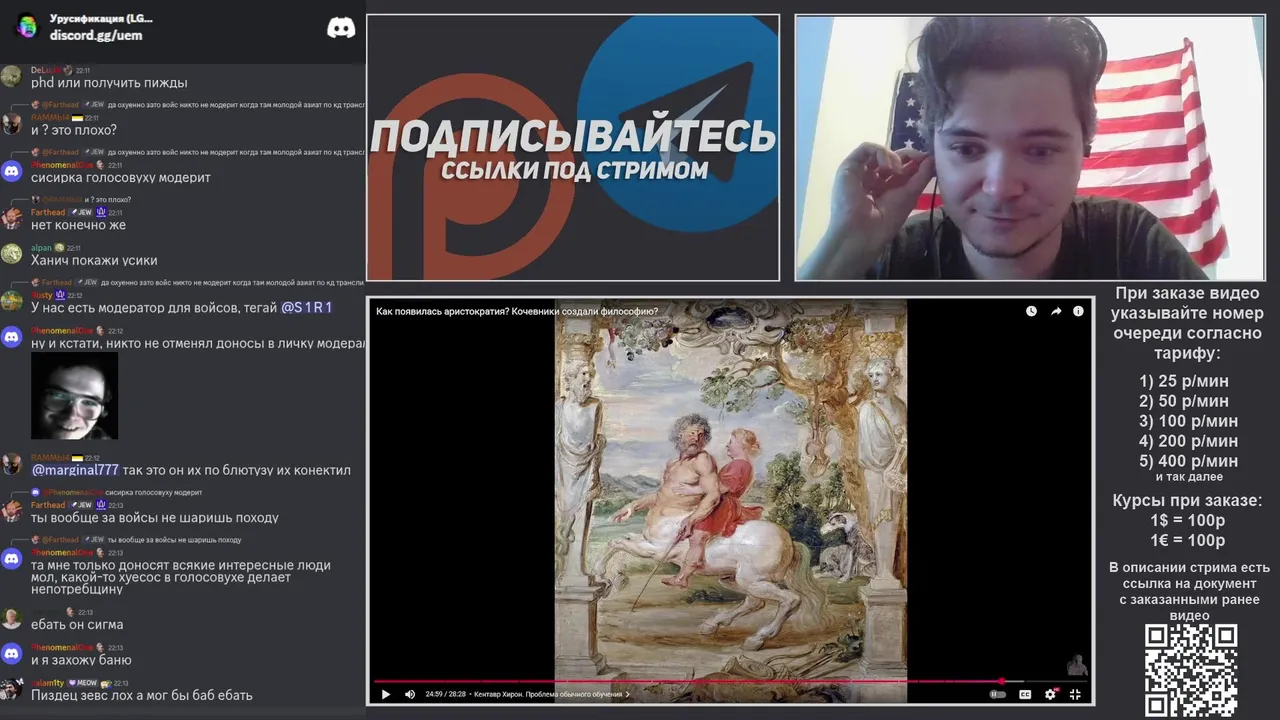The image size is (1280, 720).
Task: Follow the discord.gg/uem invite text
Action: pyautogui.click(x=96, y=35)
